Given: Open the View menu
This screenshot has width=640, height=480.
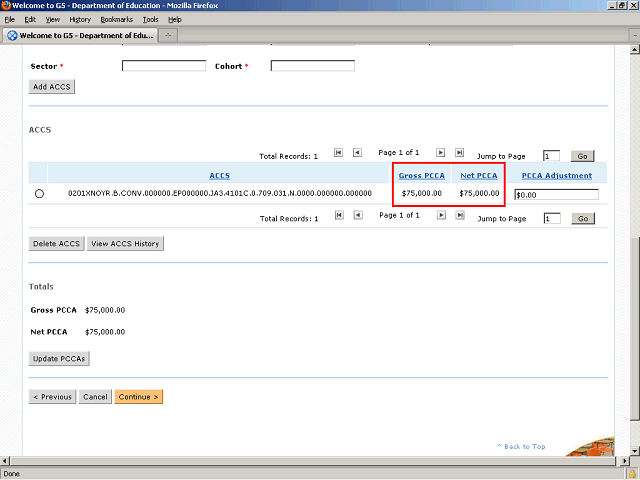Looking at the screenshot, I should tap(53, 20).
